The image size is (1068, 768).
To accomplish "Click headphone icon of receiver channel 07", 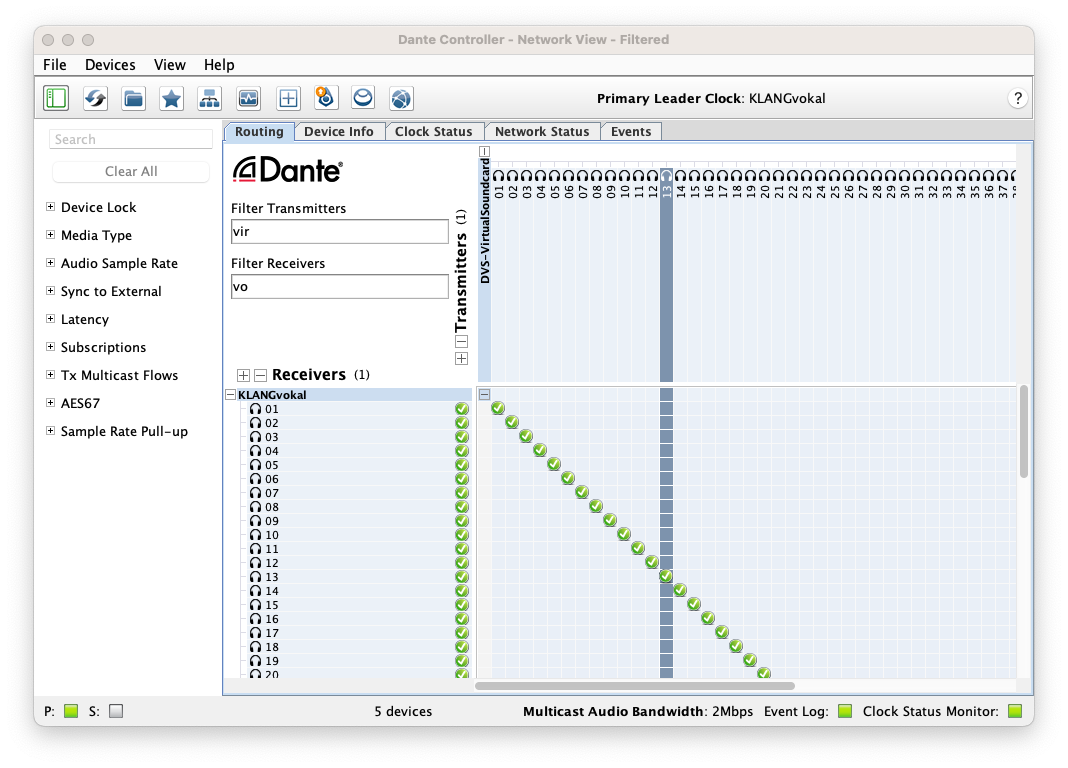I will coord(255,493).
